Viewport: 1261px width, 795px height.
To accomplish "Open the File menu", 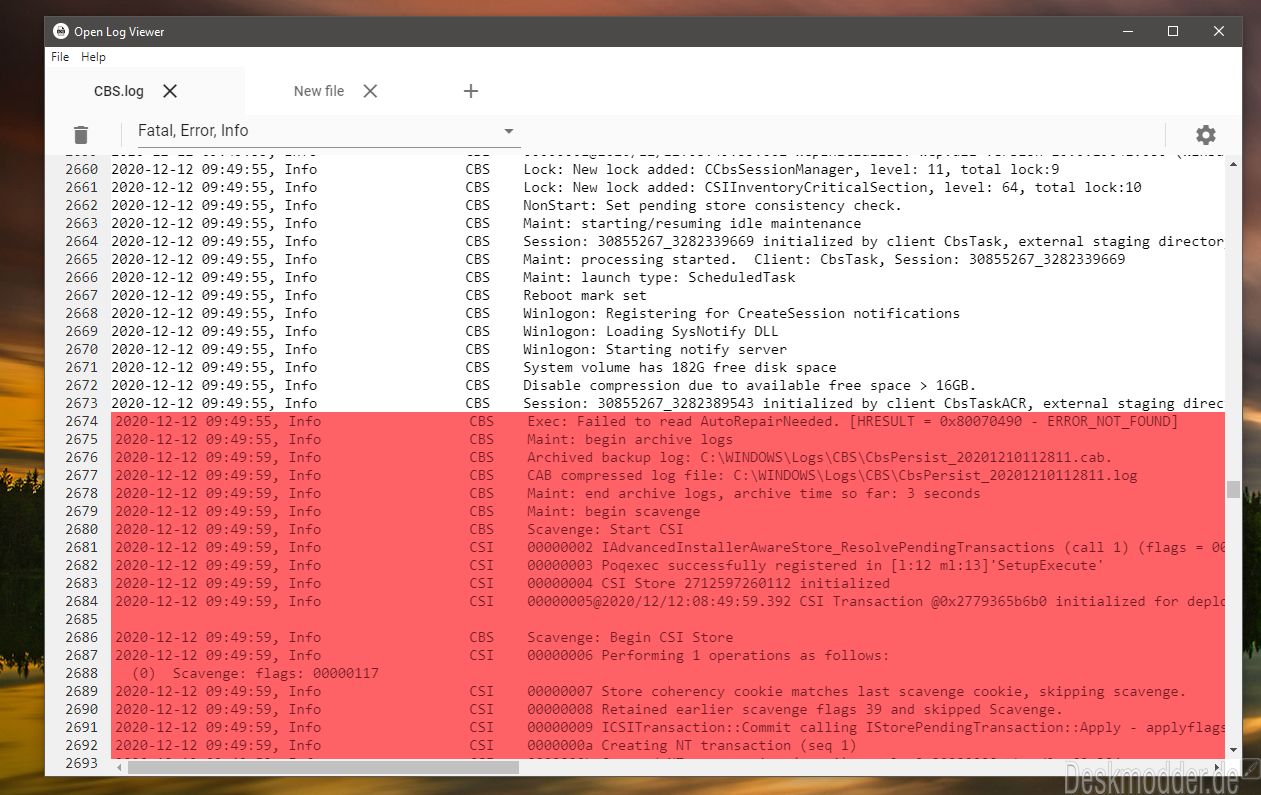I will [60, 57].
